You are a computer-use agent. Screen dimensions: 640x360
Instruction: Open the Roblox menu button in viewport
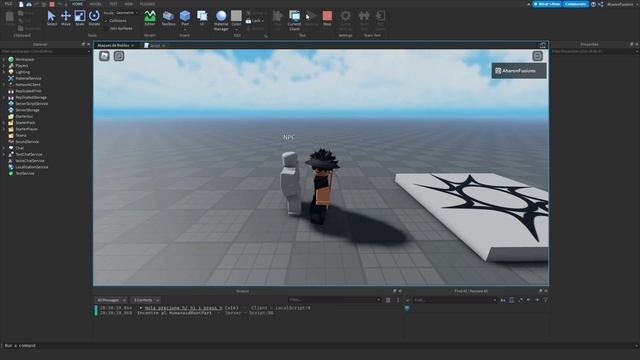pos(104,56)
